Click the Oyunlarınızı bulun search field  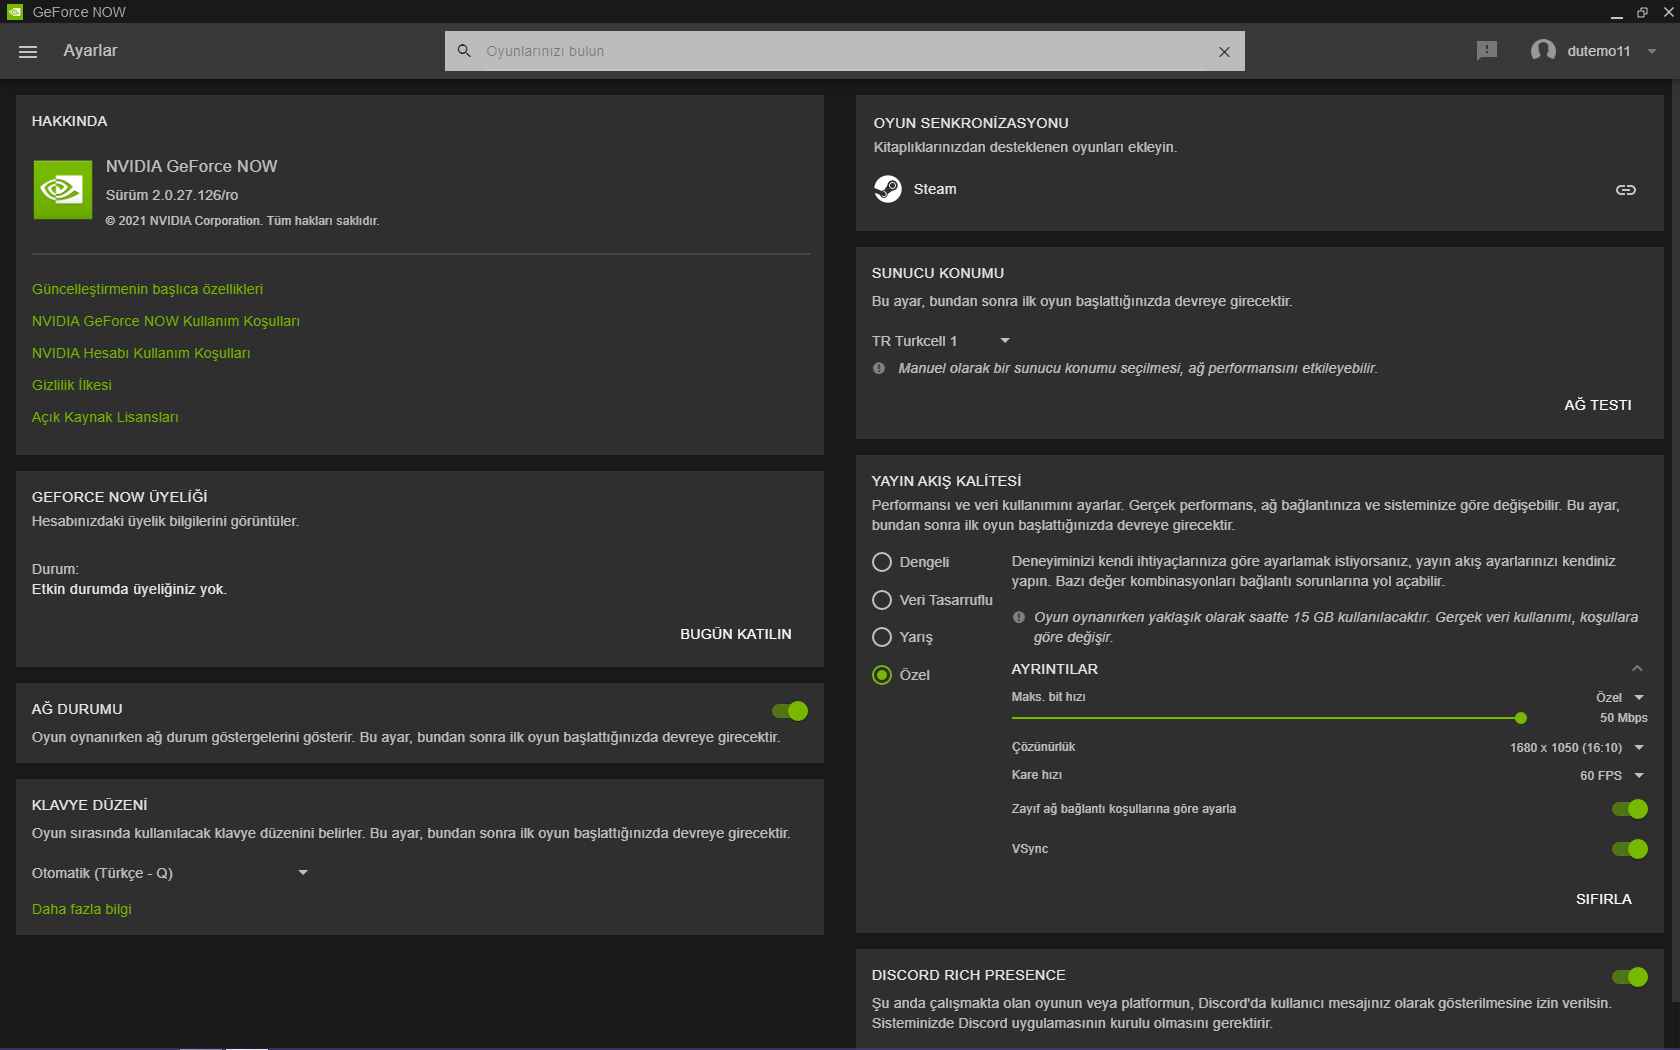(845, 51)
